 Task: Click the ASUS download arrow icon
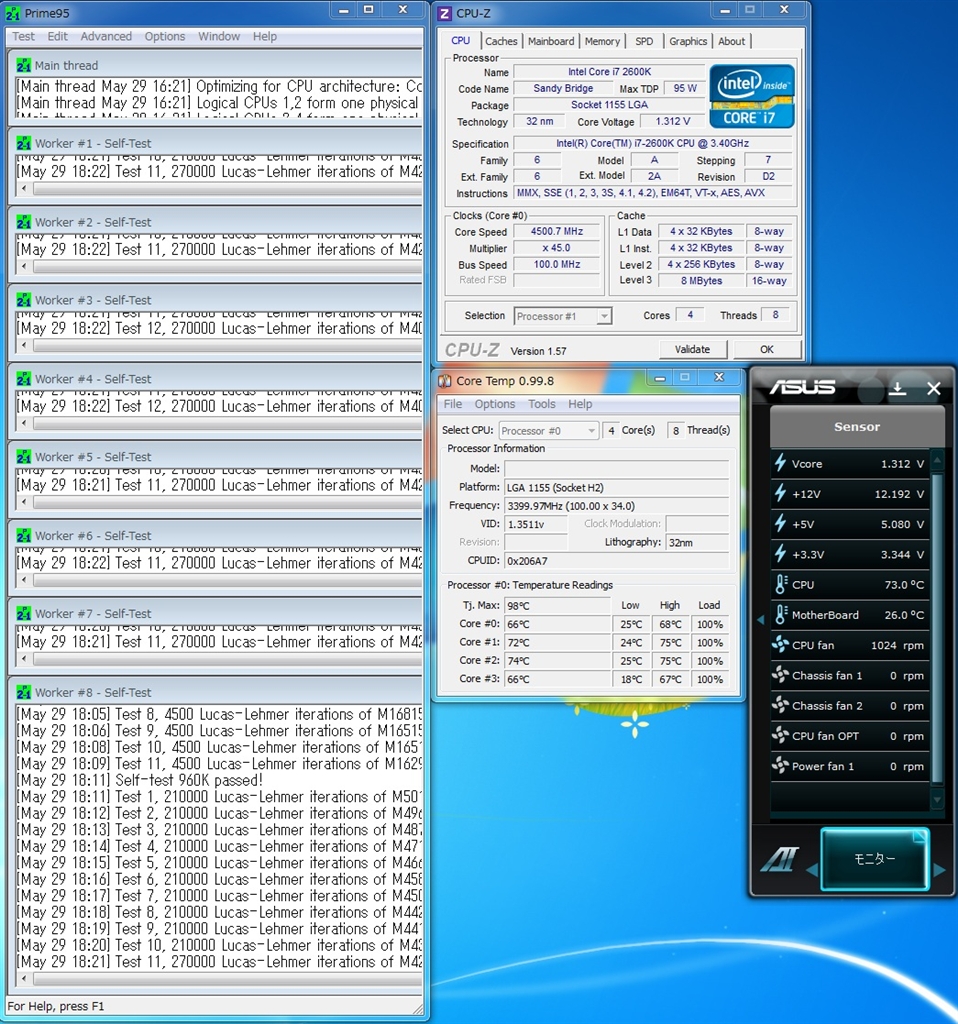click(x=897, y=388)
